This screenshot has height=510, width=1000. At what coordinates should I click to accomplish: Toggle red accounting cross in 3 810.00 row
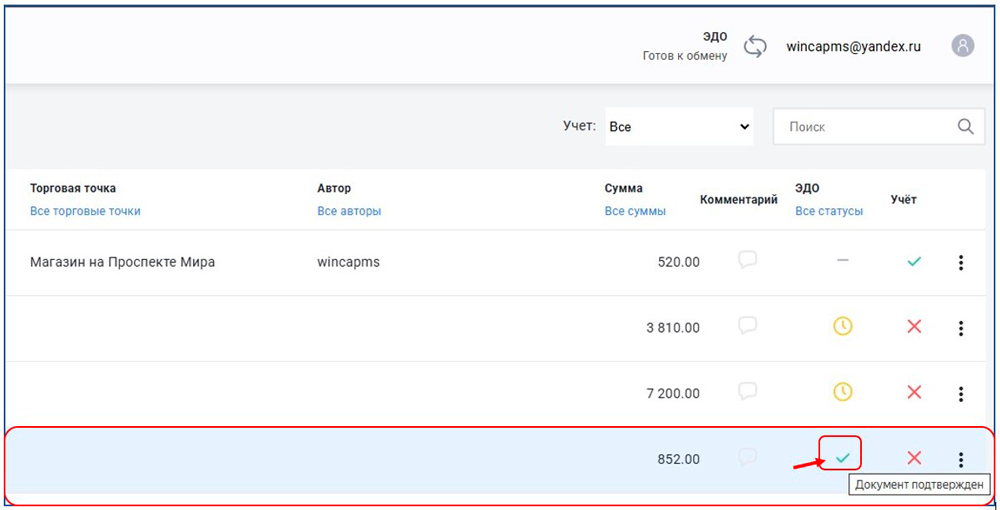[x=913, y=326]
